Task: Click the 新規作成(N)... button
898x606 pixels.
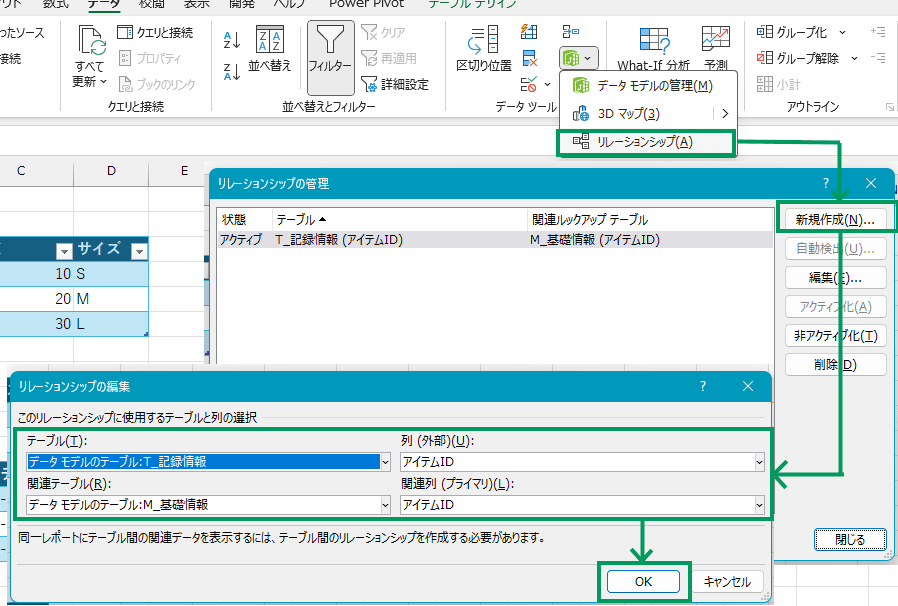Action: 835,218
